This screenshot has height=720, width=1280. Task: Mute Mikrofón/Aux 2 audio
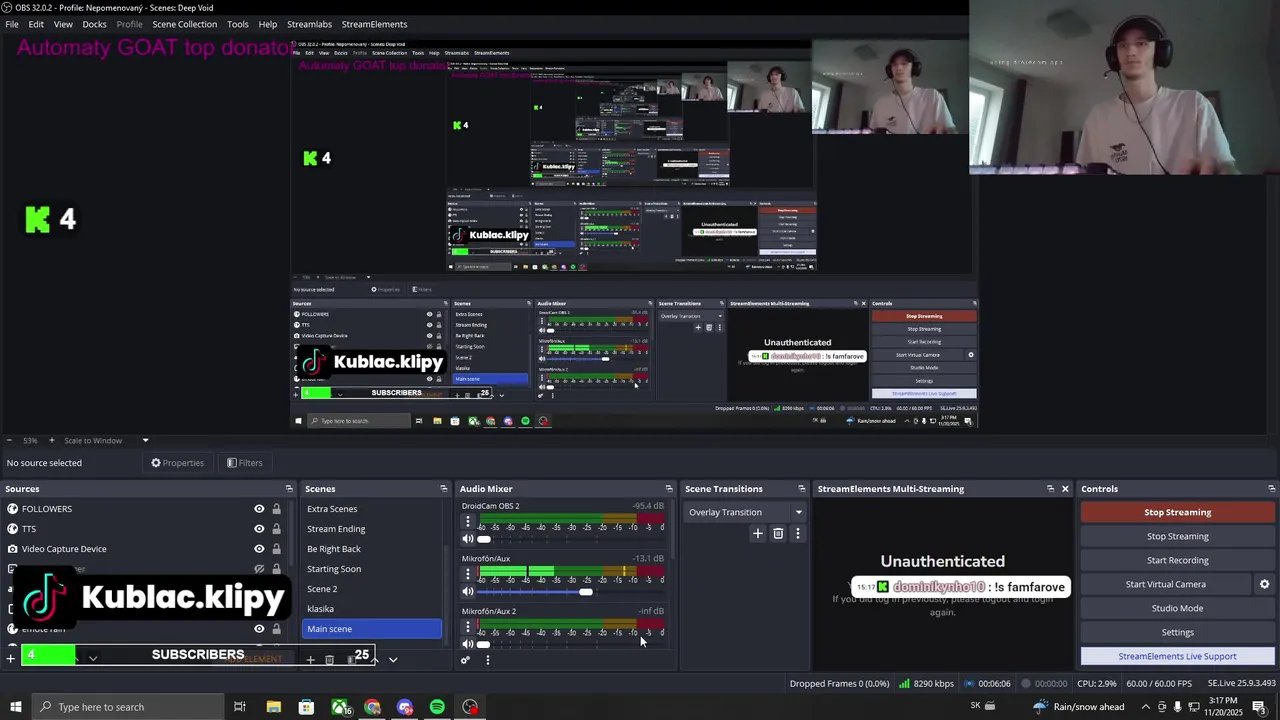[x=467, y=644]
